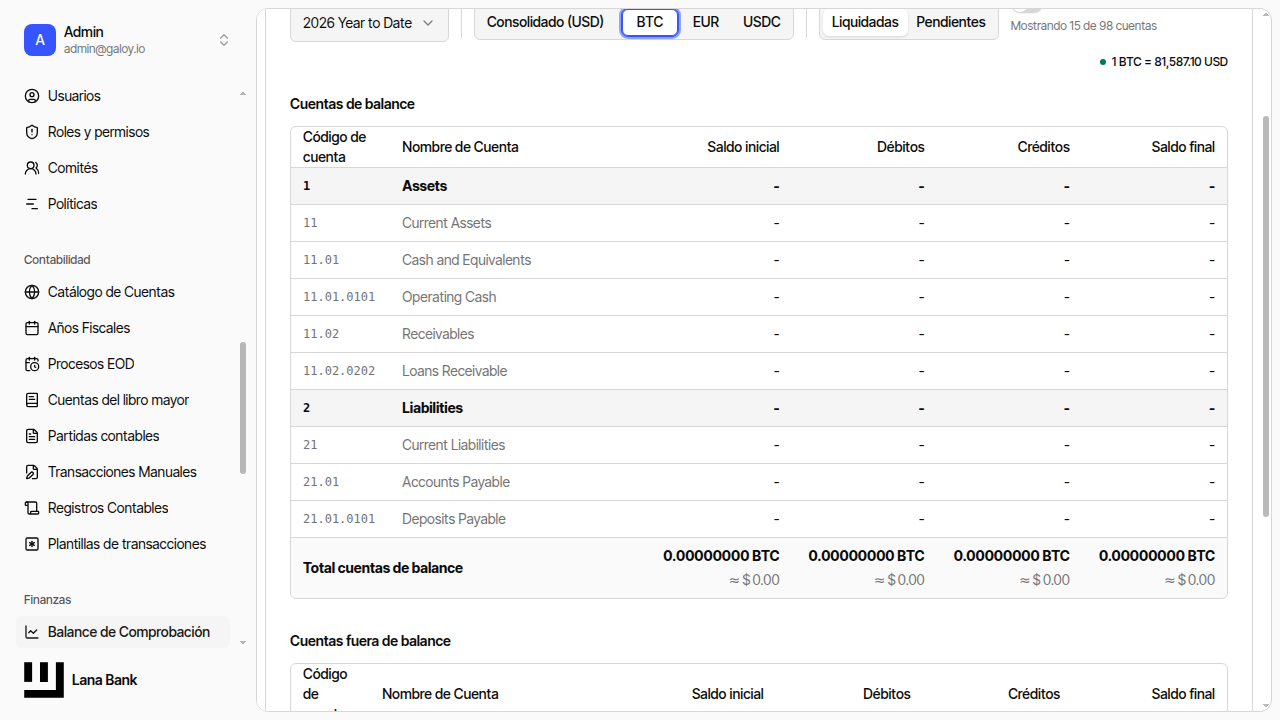Click the Cash and Equivalents account name
Image resolution: width=1280 pixels, height=720 pixels.
(467, 260)
